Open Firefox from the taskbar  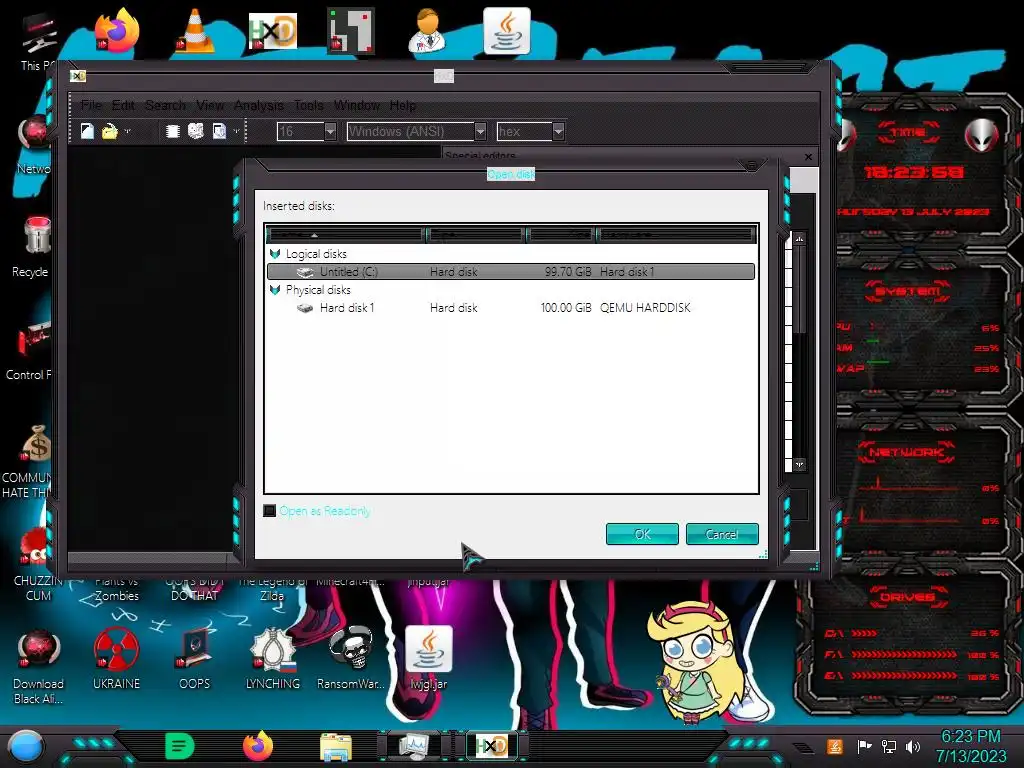258,746
